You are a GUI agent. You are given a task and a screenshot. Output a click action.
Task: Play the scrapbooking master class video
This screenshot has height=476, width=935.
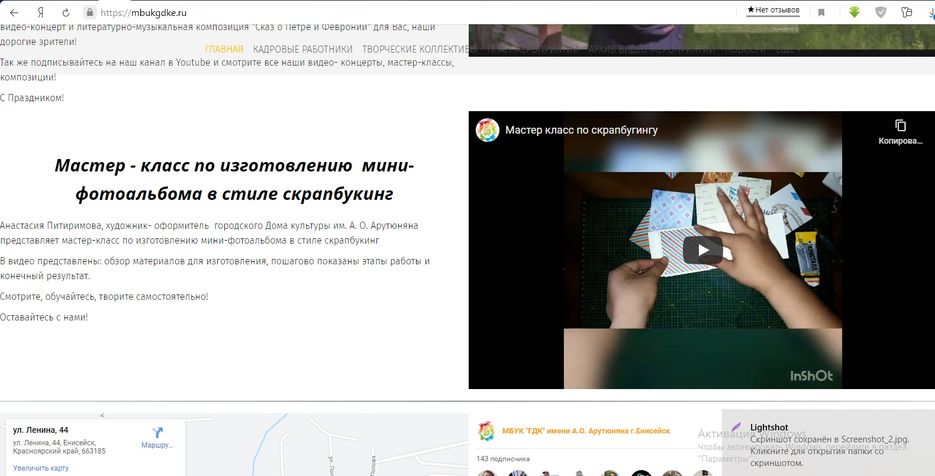702,250
